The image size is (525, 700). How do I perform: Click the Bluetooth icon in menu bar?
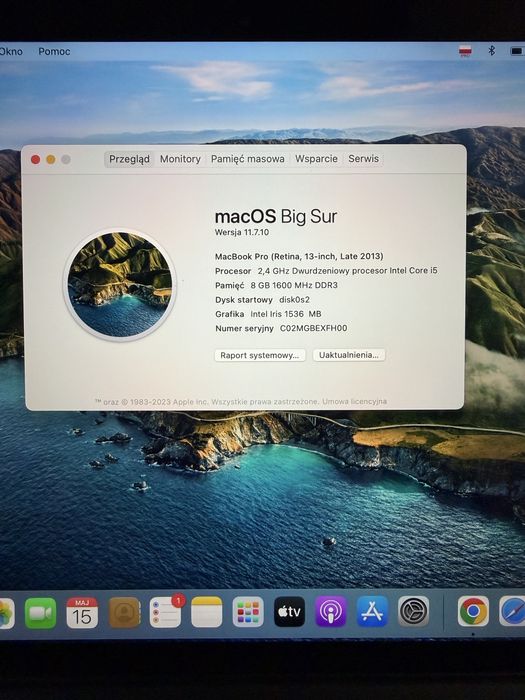[492, 50]
